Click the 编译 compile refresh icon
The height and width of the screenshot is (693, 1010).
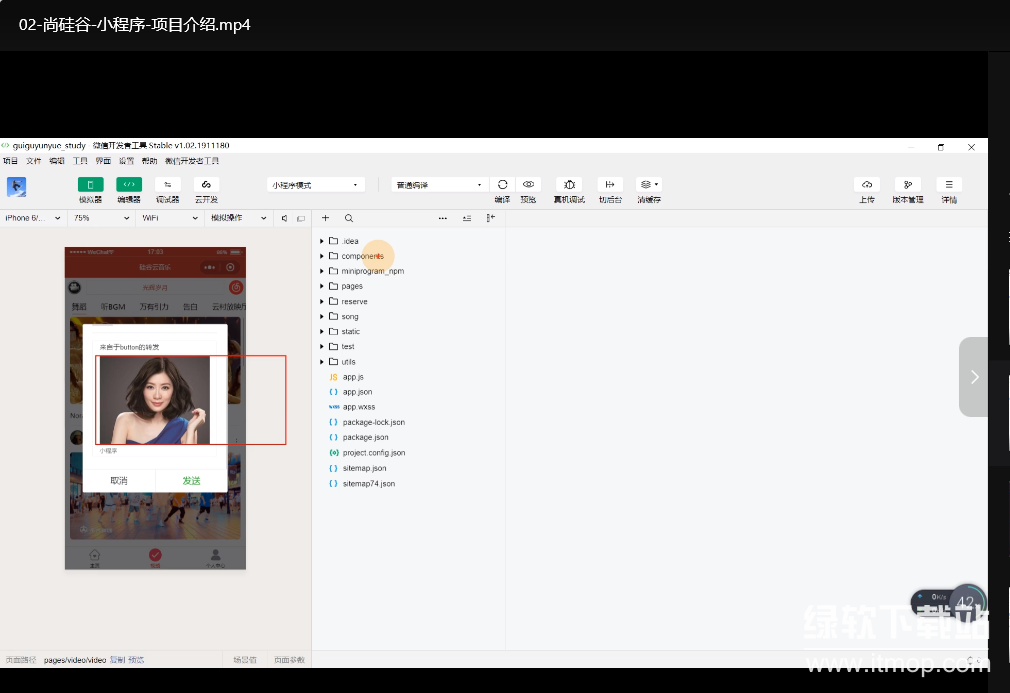[502, 185]
